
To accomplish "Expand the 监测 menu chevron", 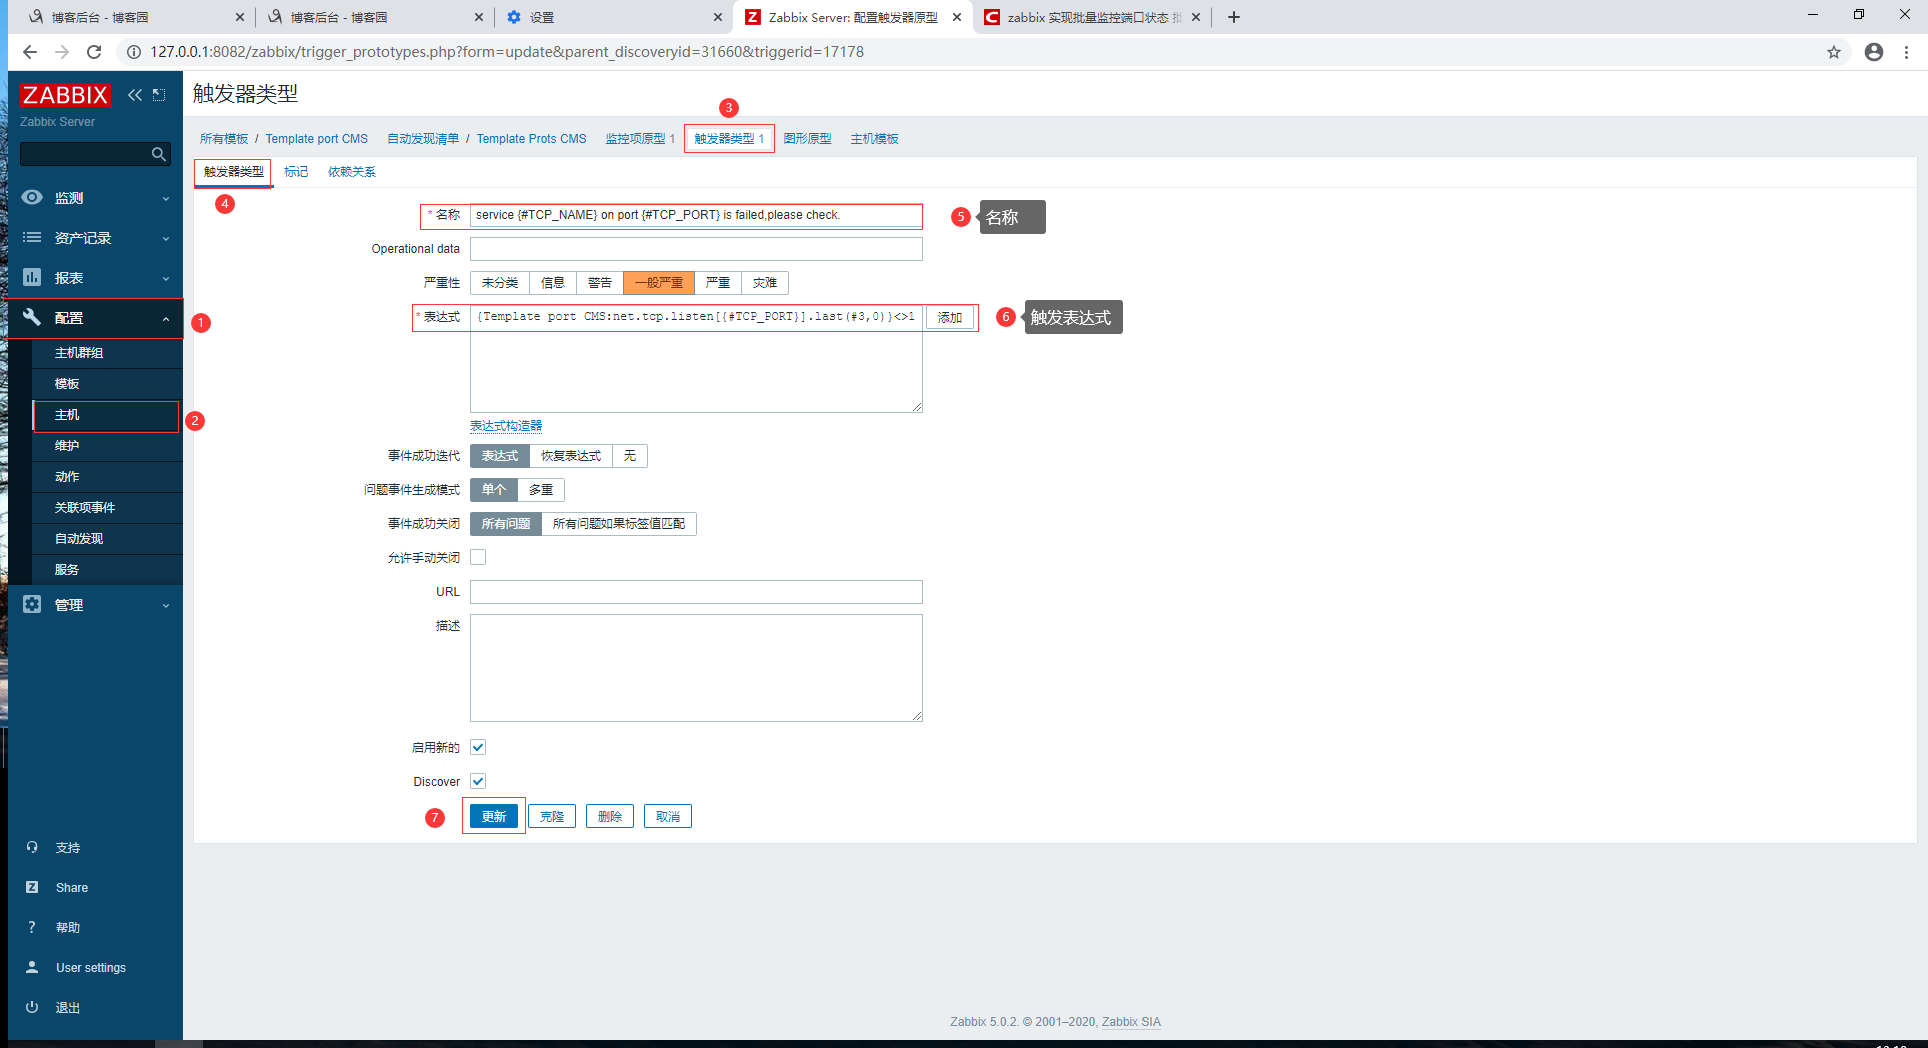I will click(x=166, y=199).
